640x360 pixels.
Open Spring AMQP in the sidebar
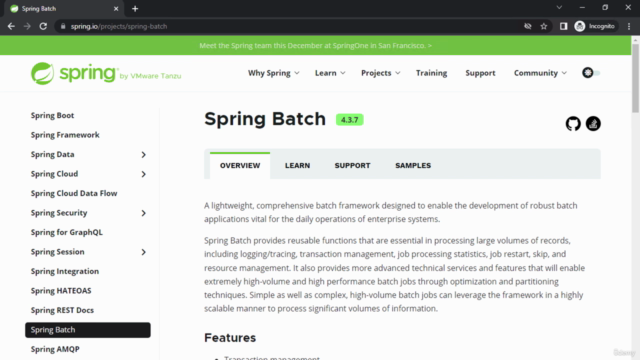pos(55,349)
